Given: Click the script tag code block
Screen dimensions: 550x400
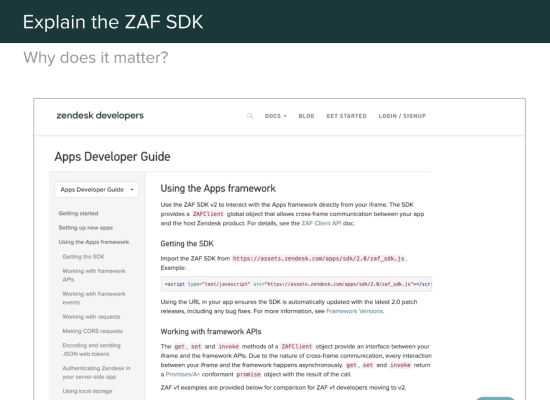Looking at the screenshot, I should pyautogui.click(x=296, y=284).
